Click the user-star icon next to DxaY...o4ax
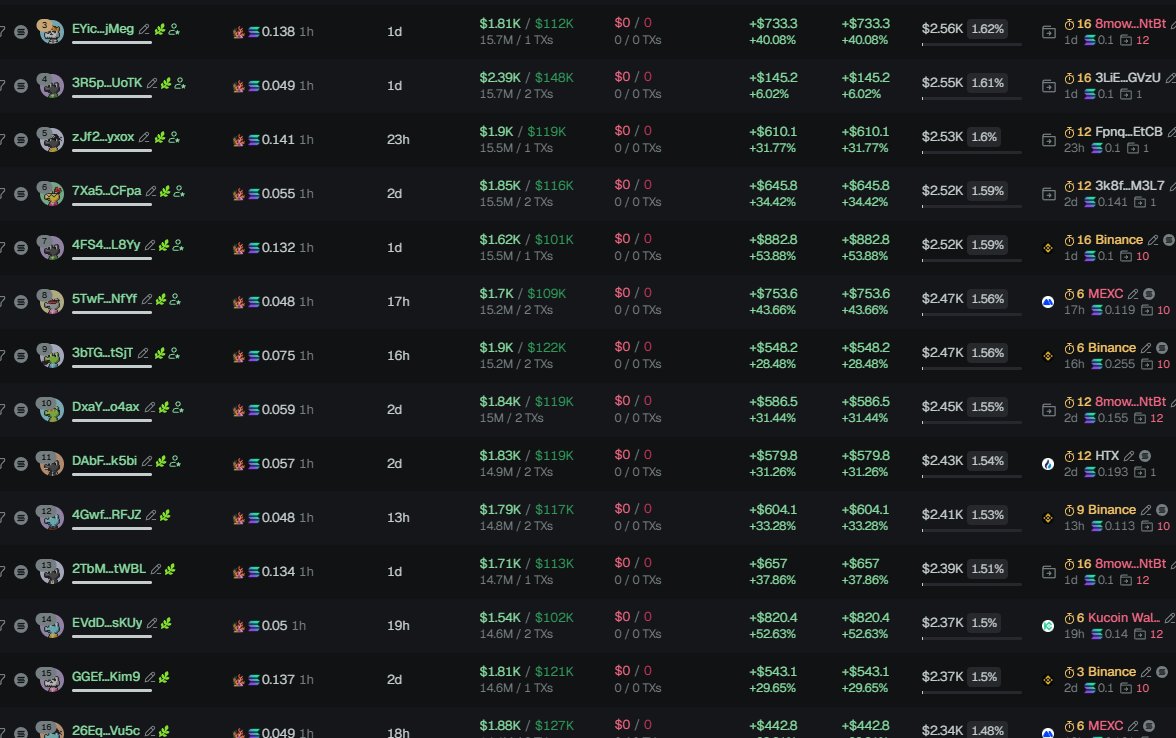This screenshot has height=738, width=1176. pyautogui.click(x=178, y=407)
